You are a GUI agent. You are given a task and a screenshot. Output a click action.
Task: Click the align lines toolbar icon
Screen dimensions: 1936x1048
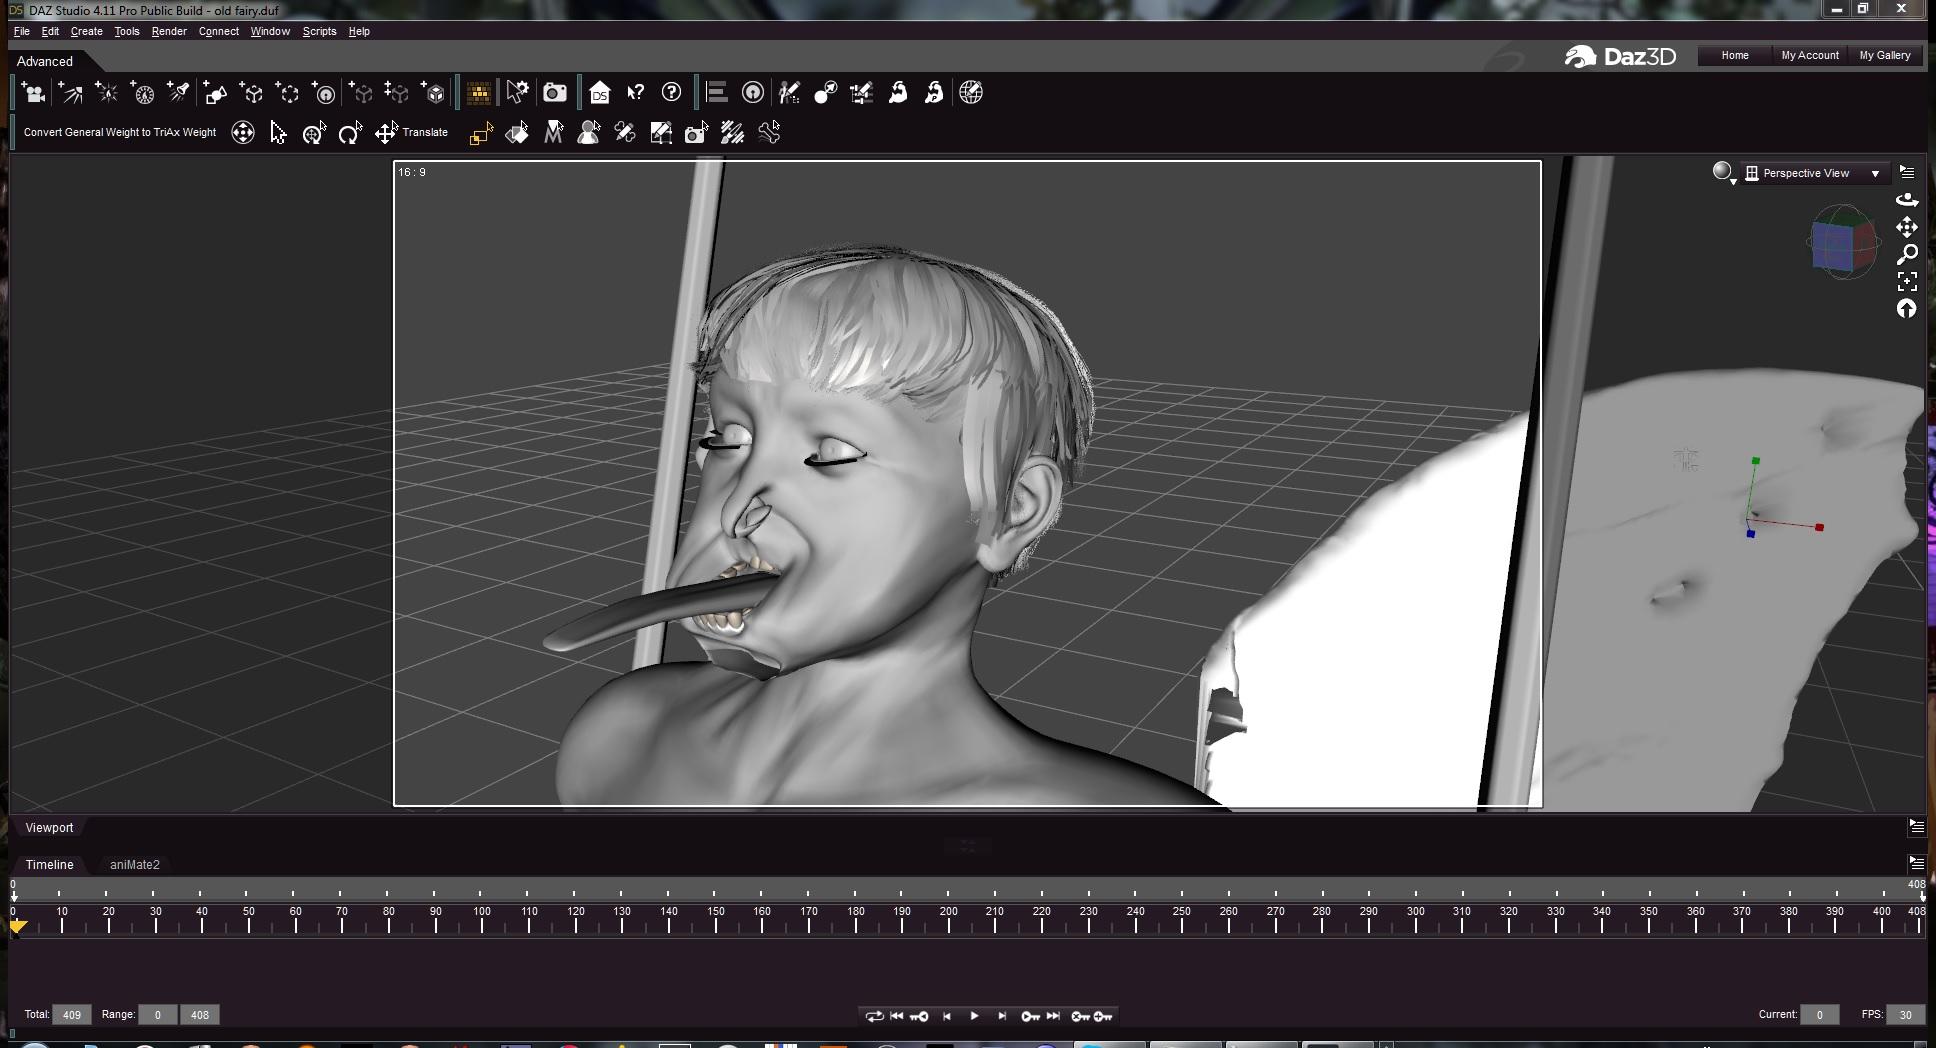click(716, 93)
